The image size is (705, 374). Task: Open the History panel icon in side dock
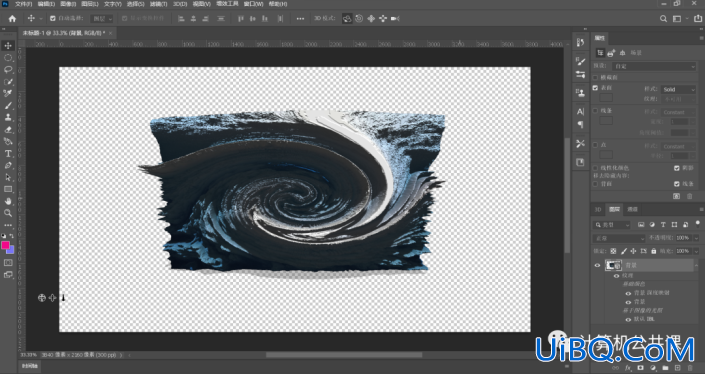click(x=580, y=42)
